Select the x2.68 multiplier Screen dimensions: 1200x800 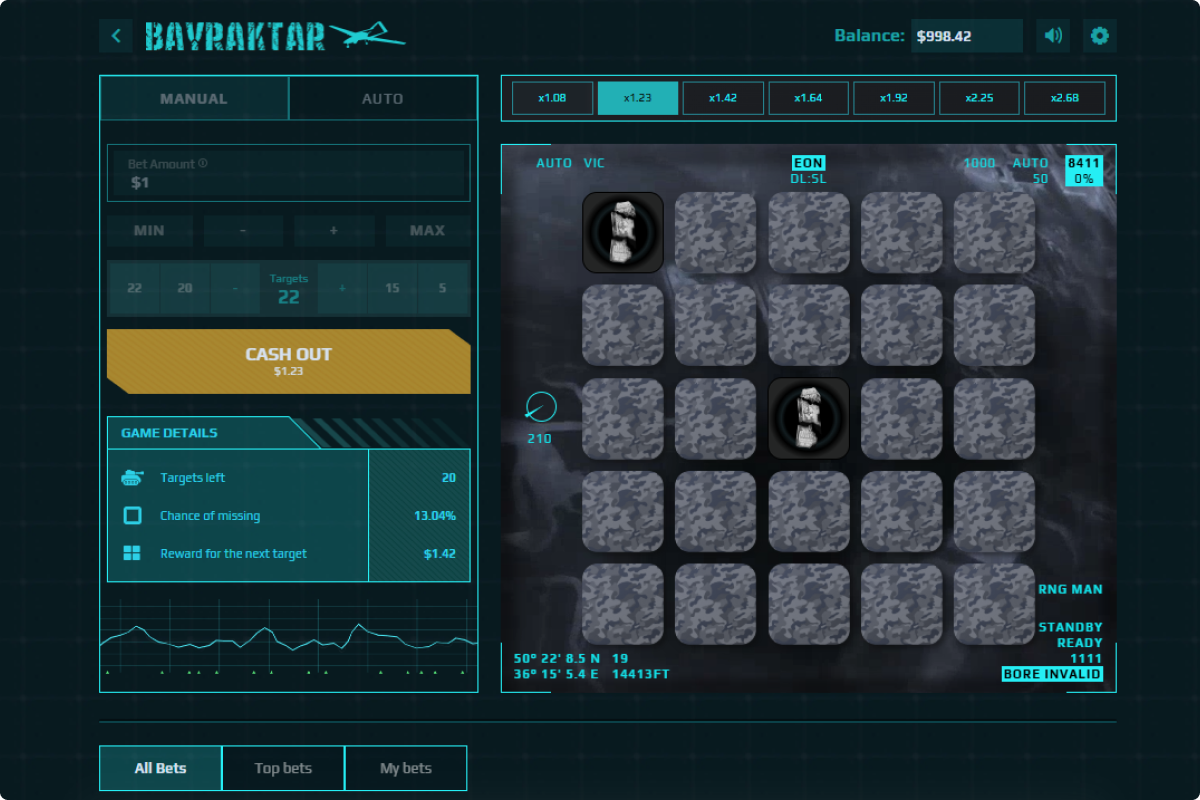click(x=1065, y=98)
